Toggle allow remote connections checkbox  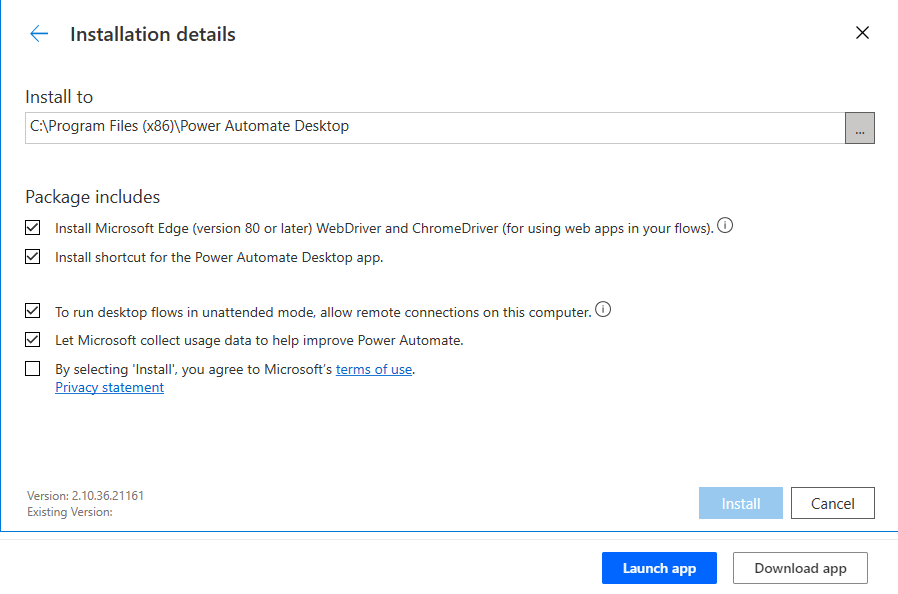33,311
